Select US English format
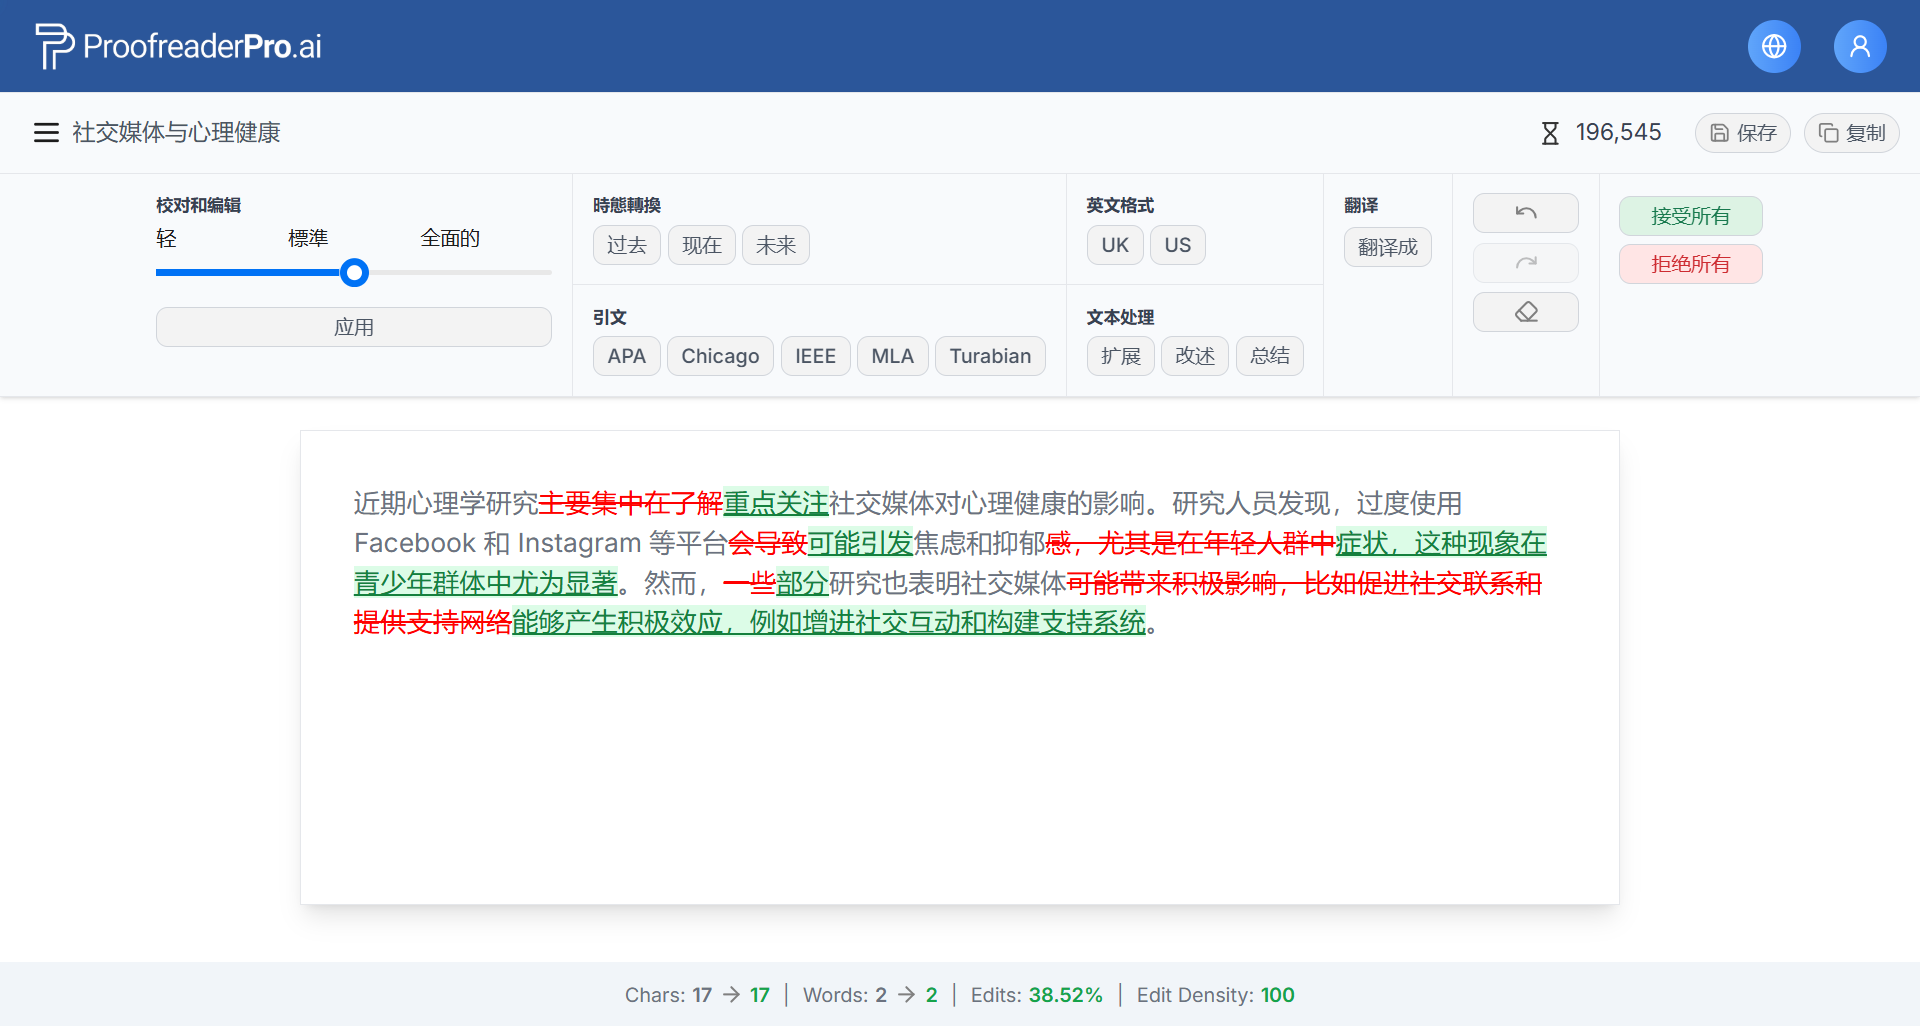The height and width of the screenshot is (1026, 1920). tap(1177, 245)
